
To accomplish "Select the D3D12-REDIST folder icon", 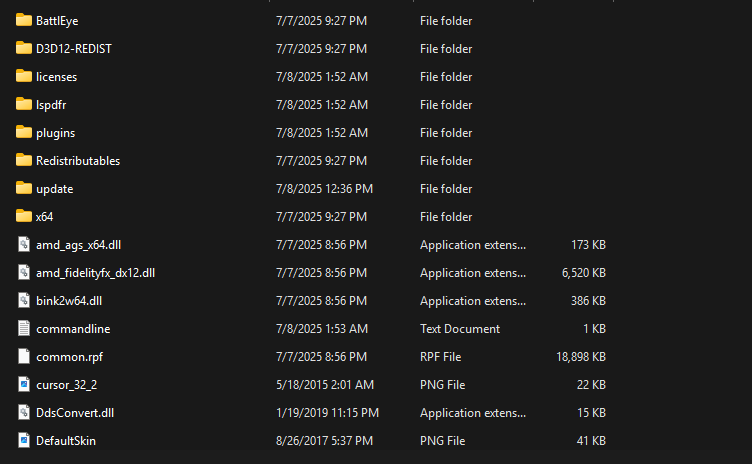I will [25, 48].
